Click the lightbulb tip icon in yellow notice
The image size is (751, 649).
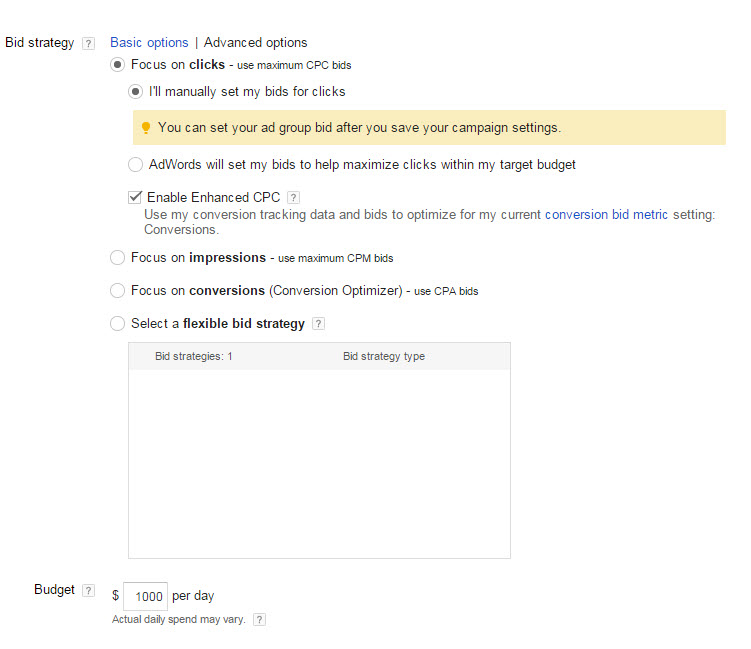point(146,128)
